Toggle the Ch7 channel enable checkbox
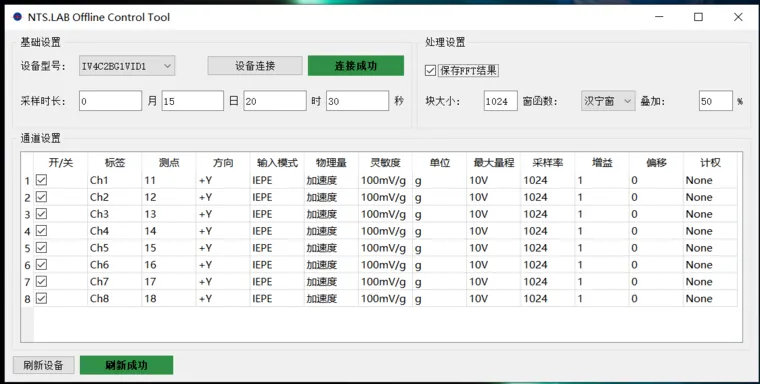 click(42, 282)
